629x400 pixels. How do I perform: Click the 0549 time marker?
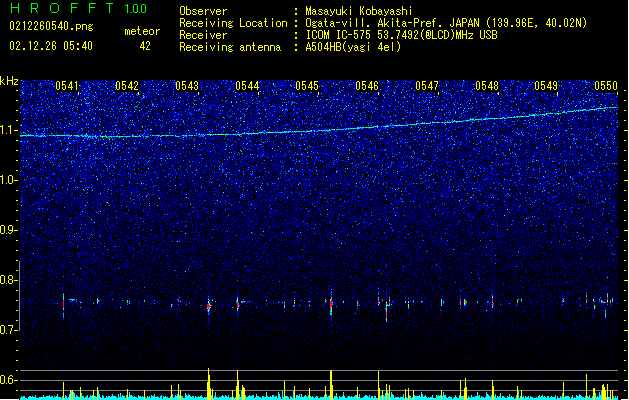[546, 86]
